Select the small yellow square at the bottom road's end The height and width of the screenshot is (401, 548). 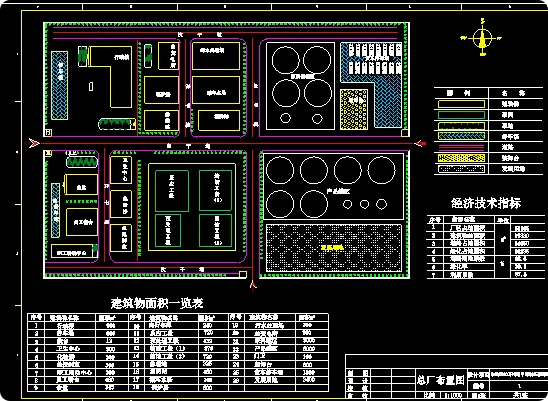[x=243, y=274]
